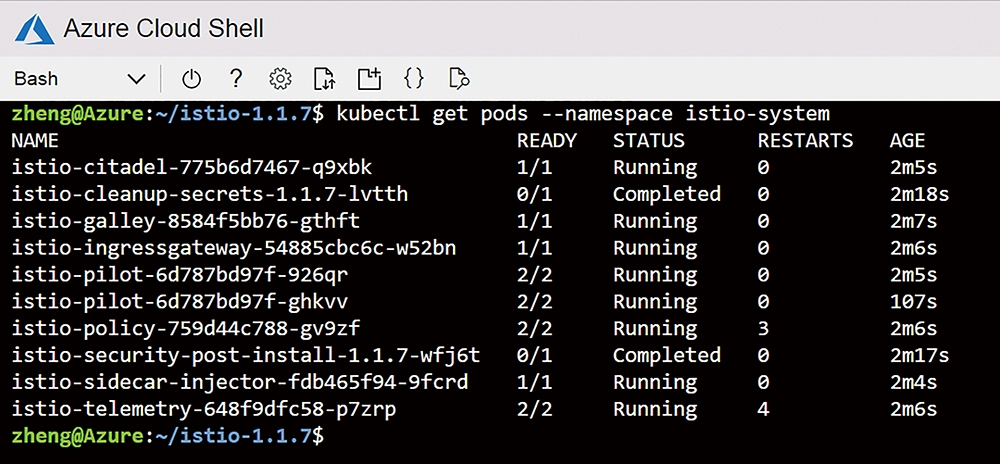
Task: Select pod name istio-telemetry-648f9dfc58-p7zrp
Action: (x=204, y=409)
